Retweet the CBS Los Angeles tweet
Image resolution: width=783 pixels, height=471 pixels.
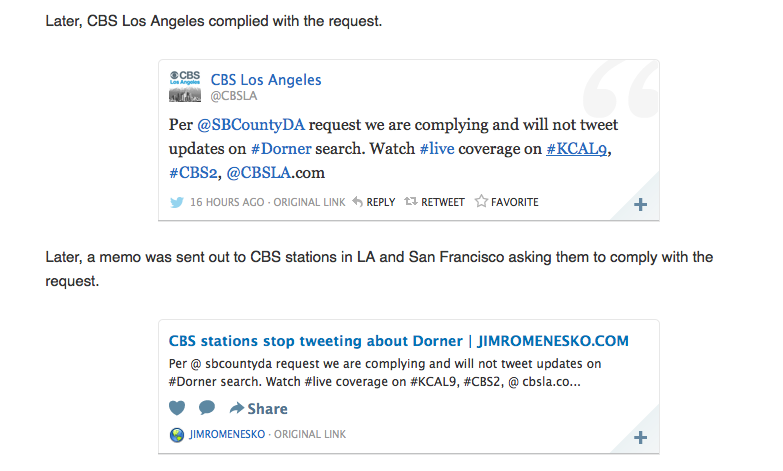[434, 202]
